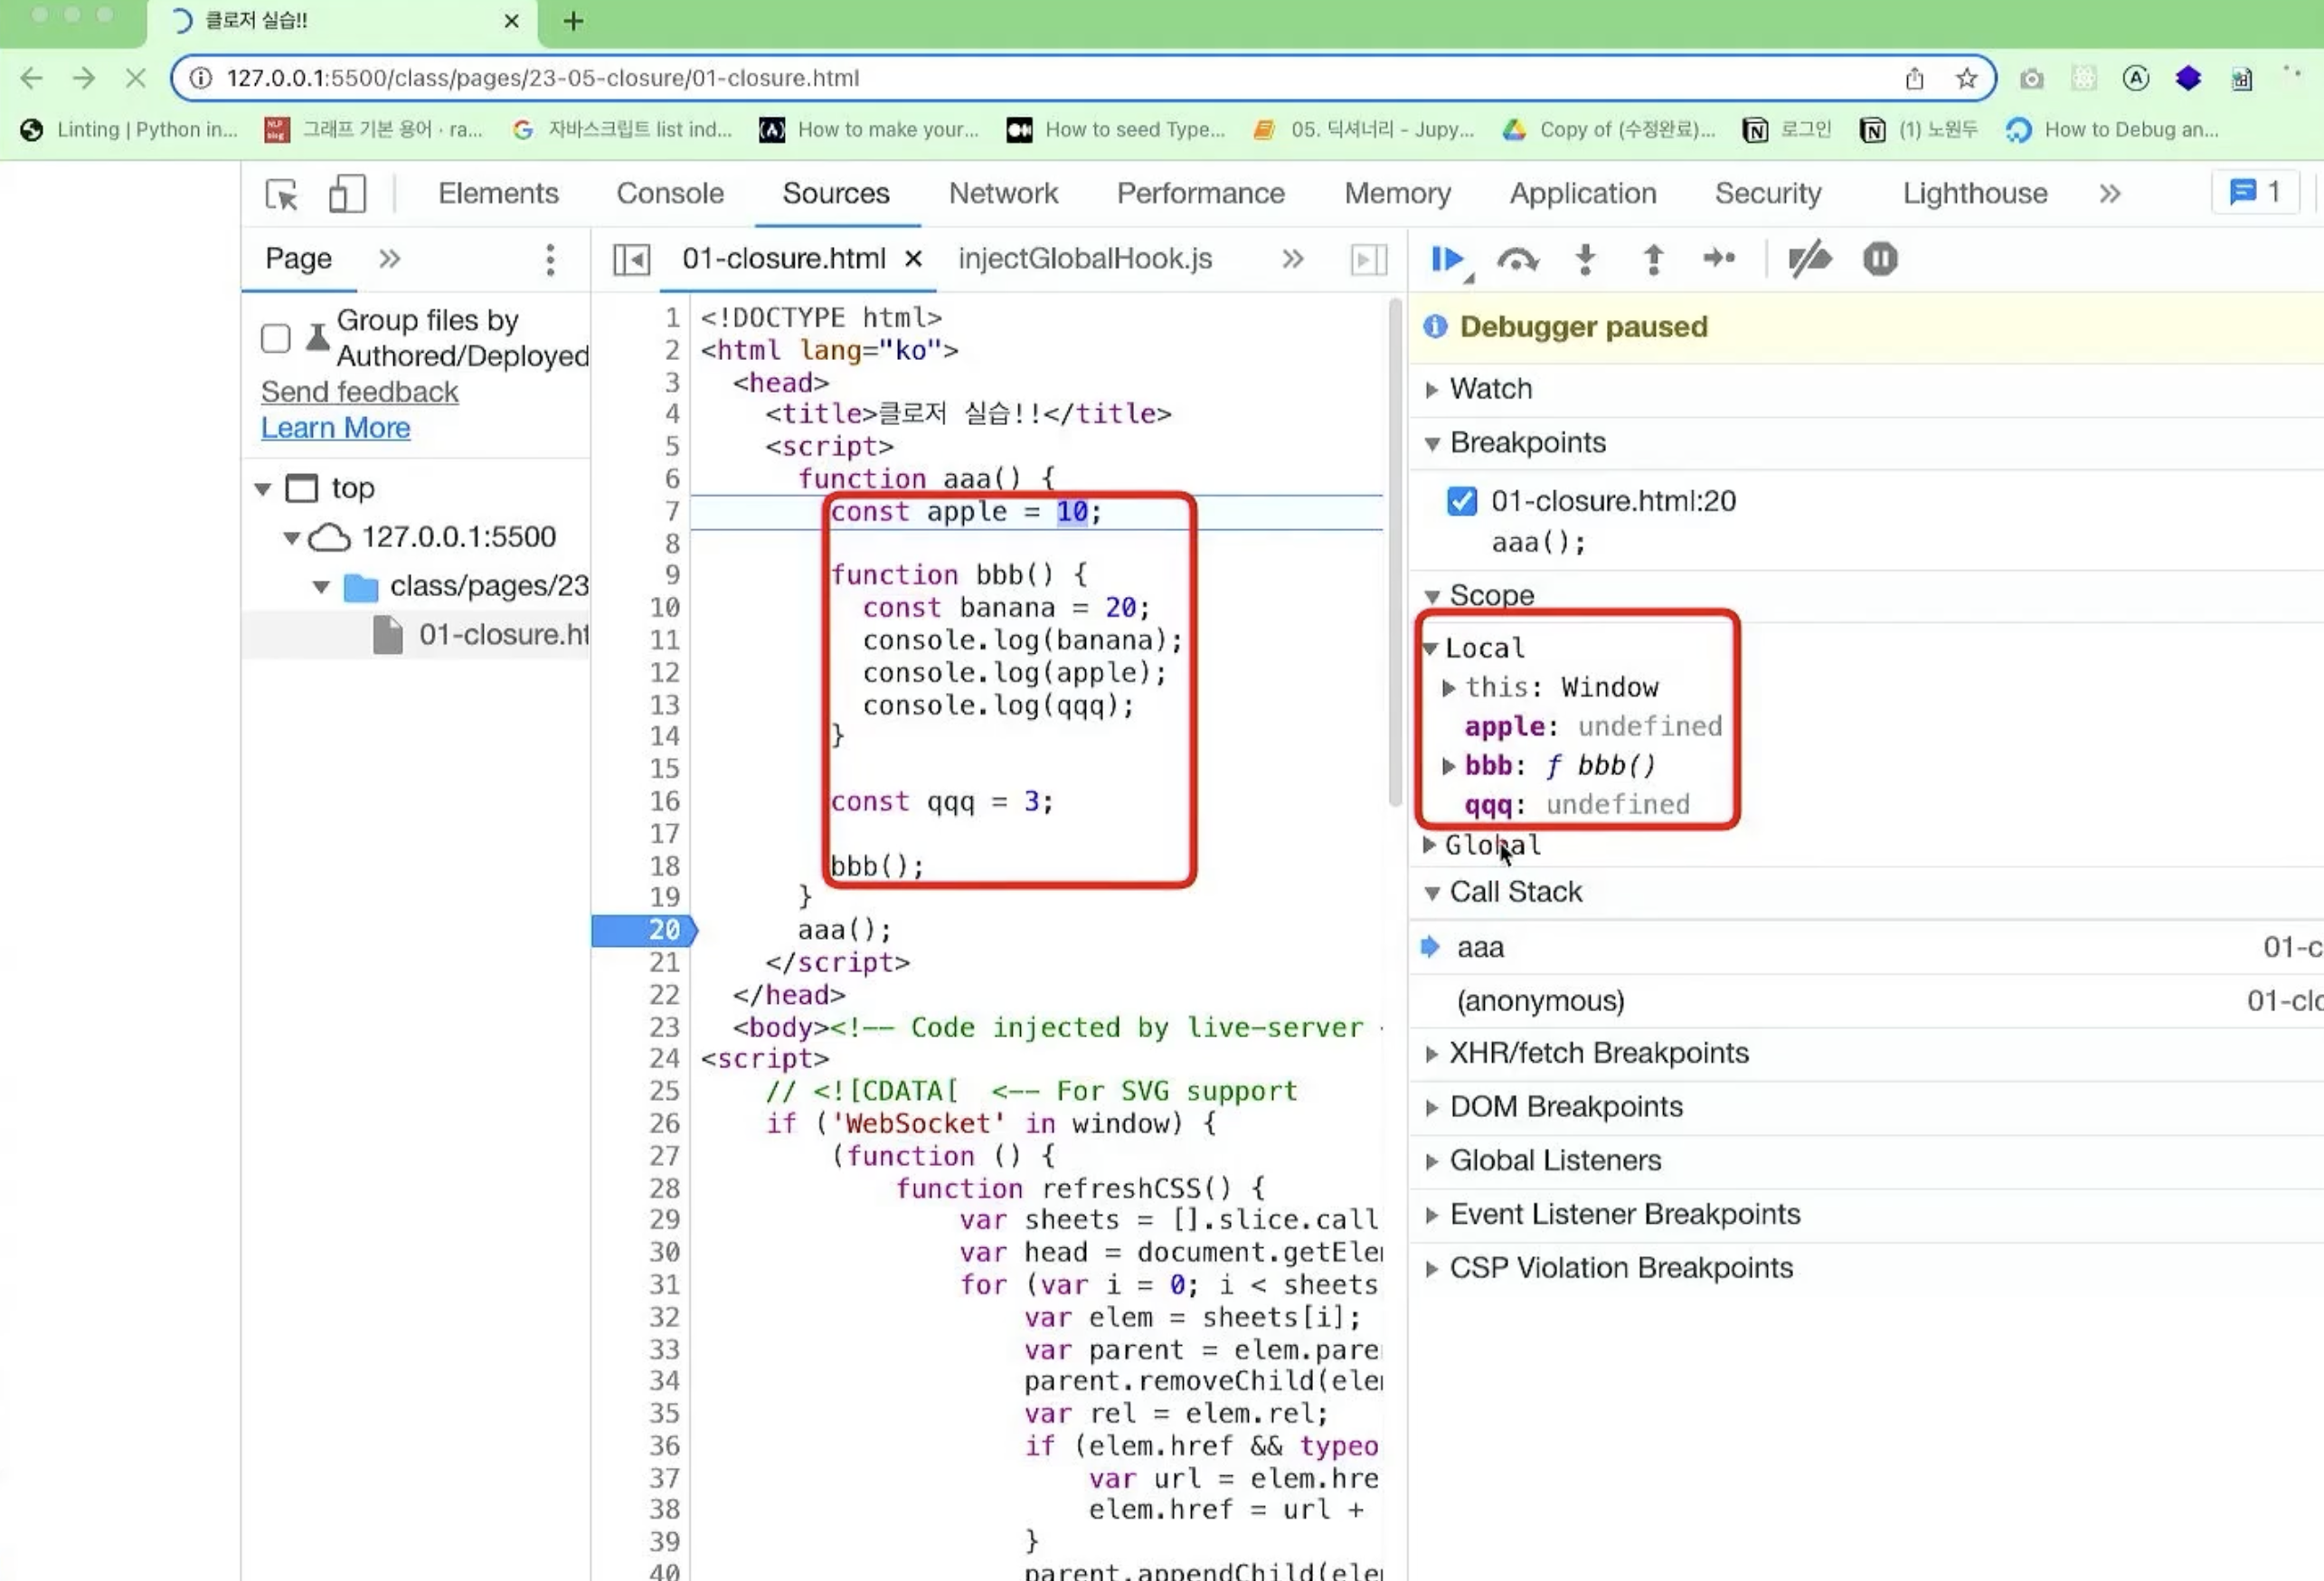
Task: Click the Step into function arrow
Action: coord(1585,260)
